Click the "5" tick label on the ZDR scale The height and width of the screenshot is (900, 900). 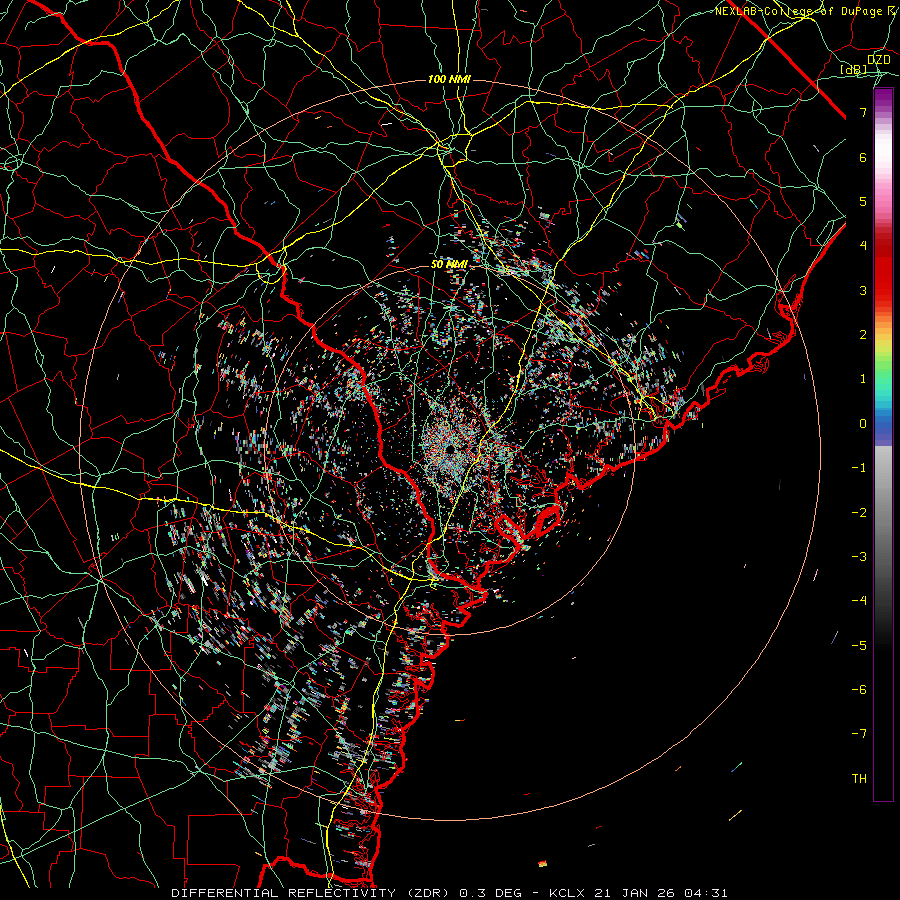click(x=863, y=201)
